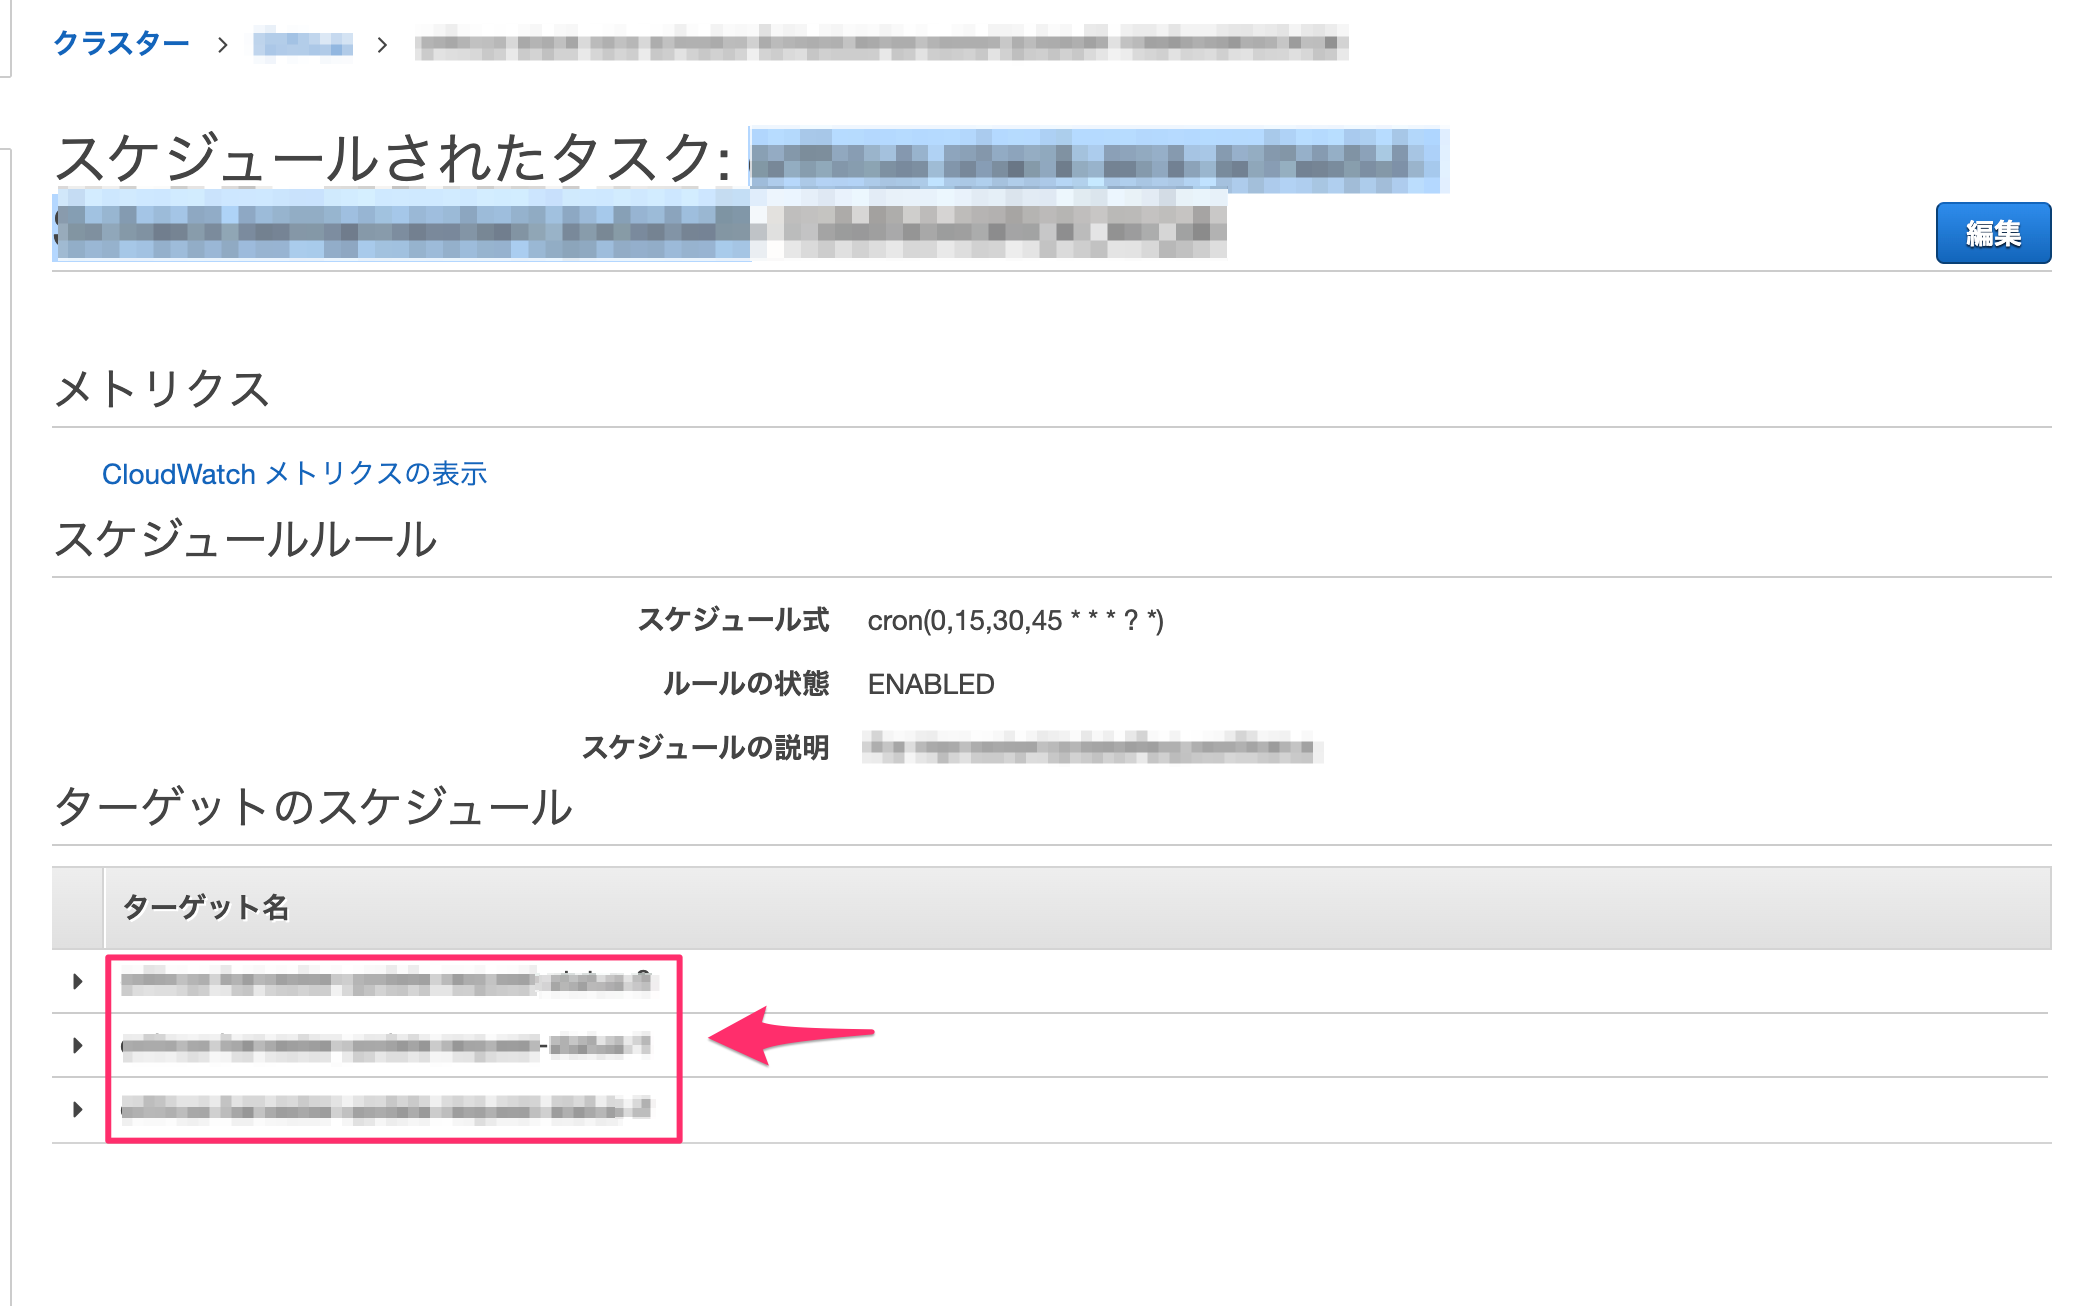Click the スケジュール式 label
The height and width of the screenshot is (1306, 2096).
734,620
